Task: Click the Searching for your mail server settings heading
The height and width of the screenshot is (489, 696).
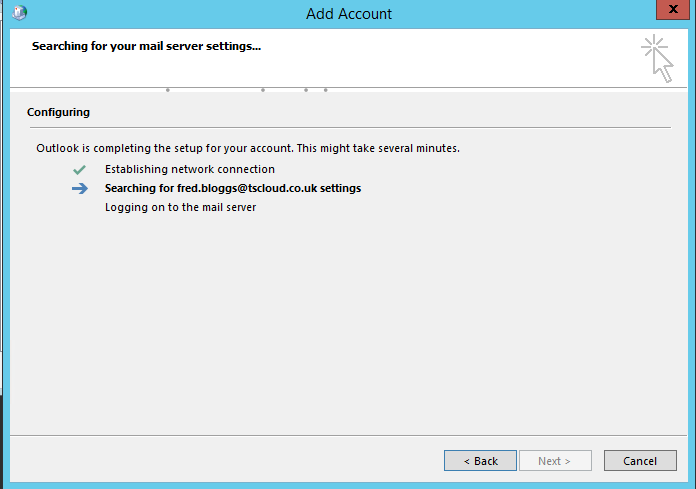Action: pos(146,46)
